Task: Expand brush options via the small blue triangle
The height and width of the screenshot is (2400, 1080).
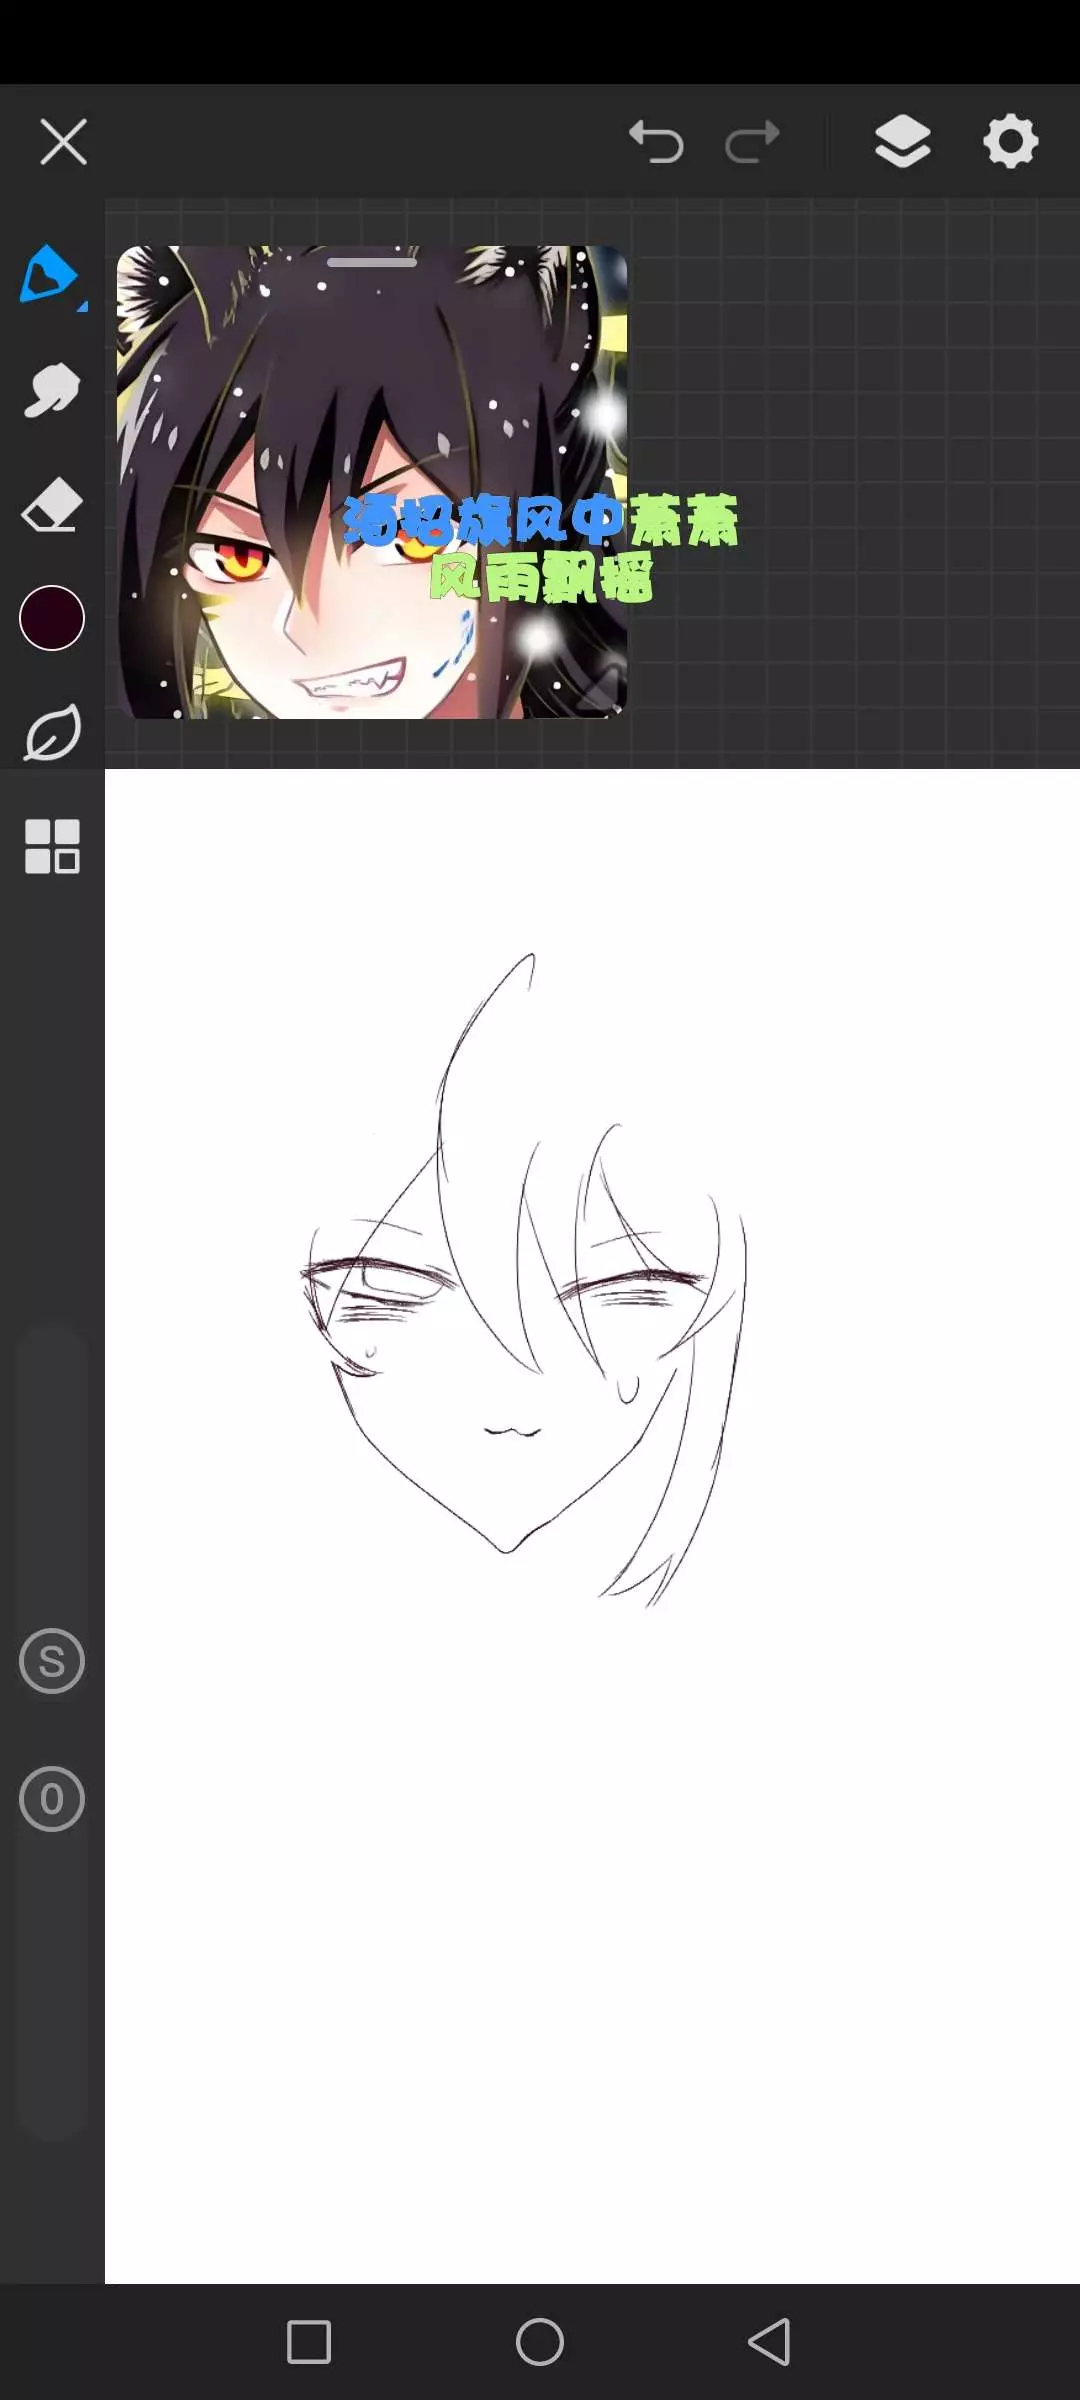Action: [x=83, y=306]
